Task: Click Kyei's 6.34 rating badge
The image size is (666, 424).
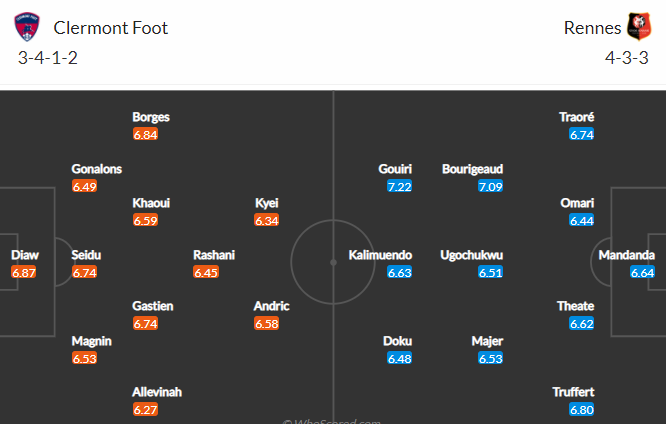Action: (x=266, y=220)
